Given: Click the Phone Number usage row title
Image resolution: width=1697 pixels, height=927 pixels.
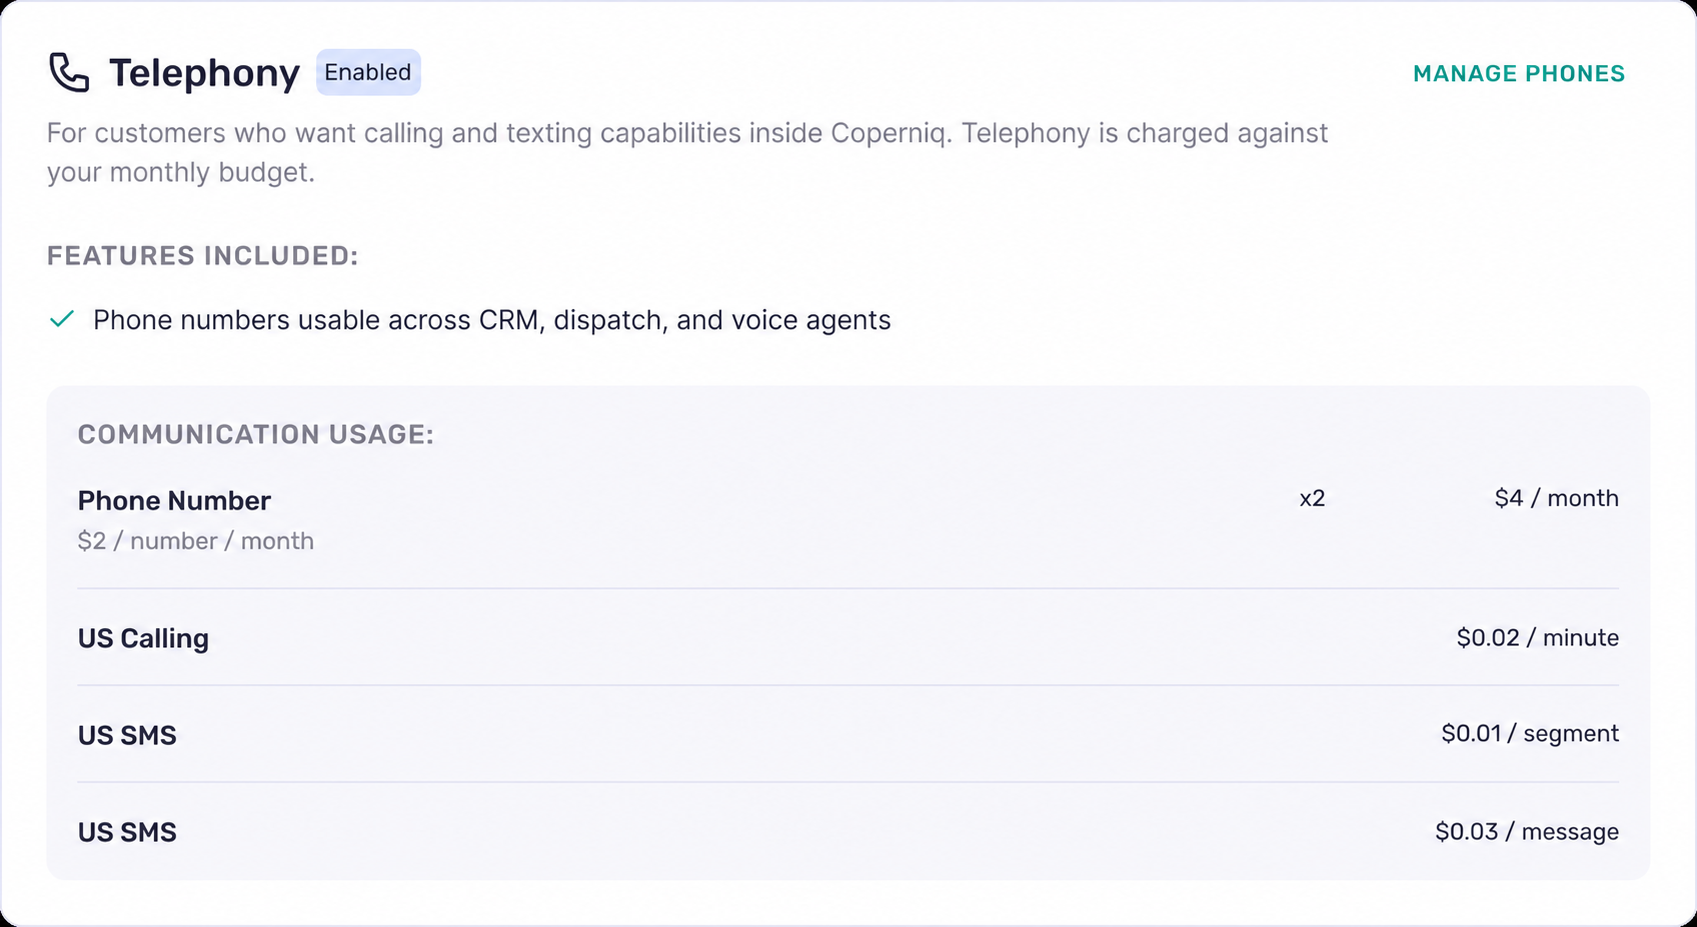Looking at the screenshot, I should tap(174, 500).
